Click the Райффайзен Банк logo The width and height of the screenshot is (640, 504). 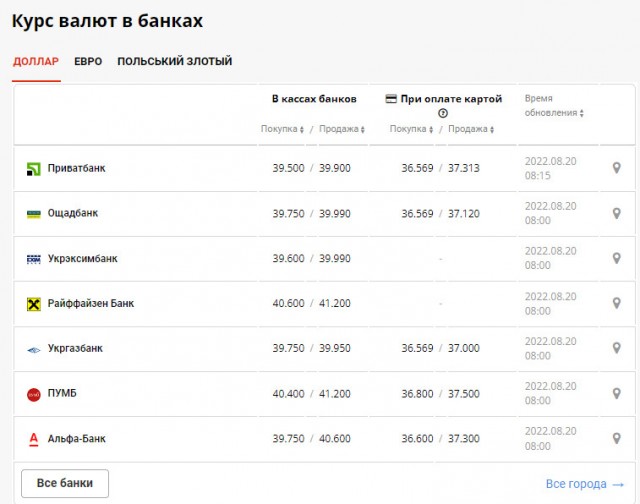(33, 303)
